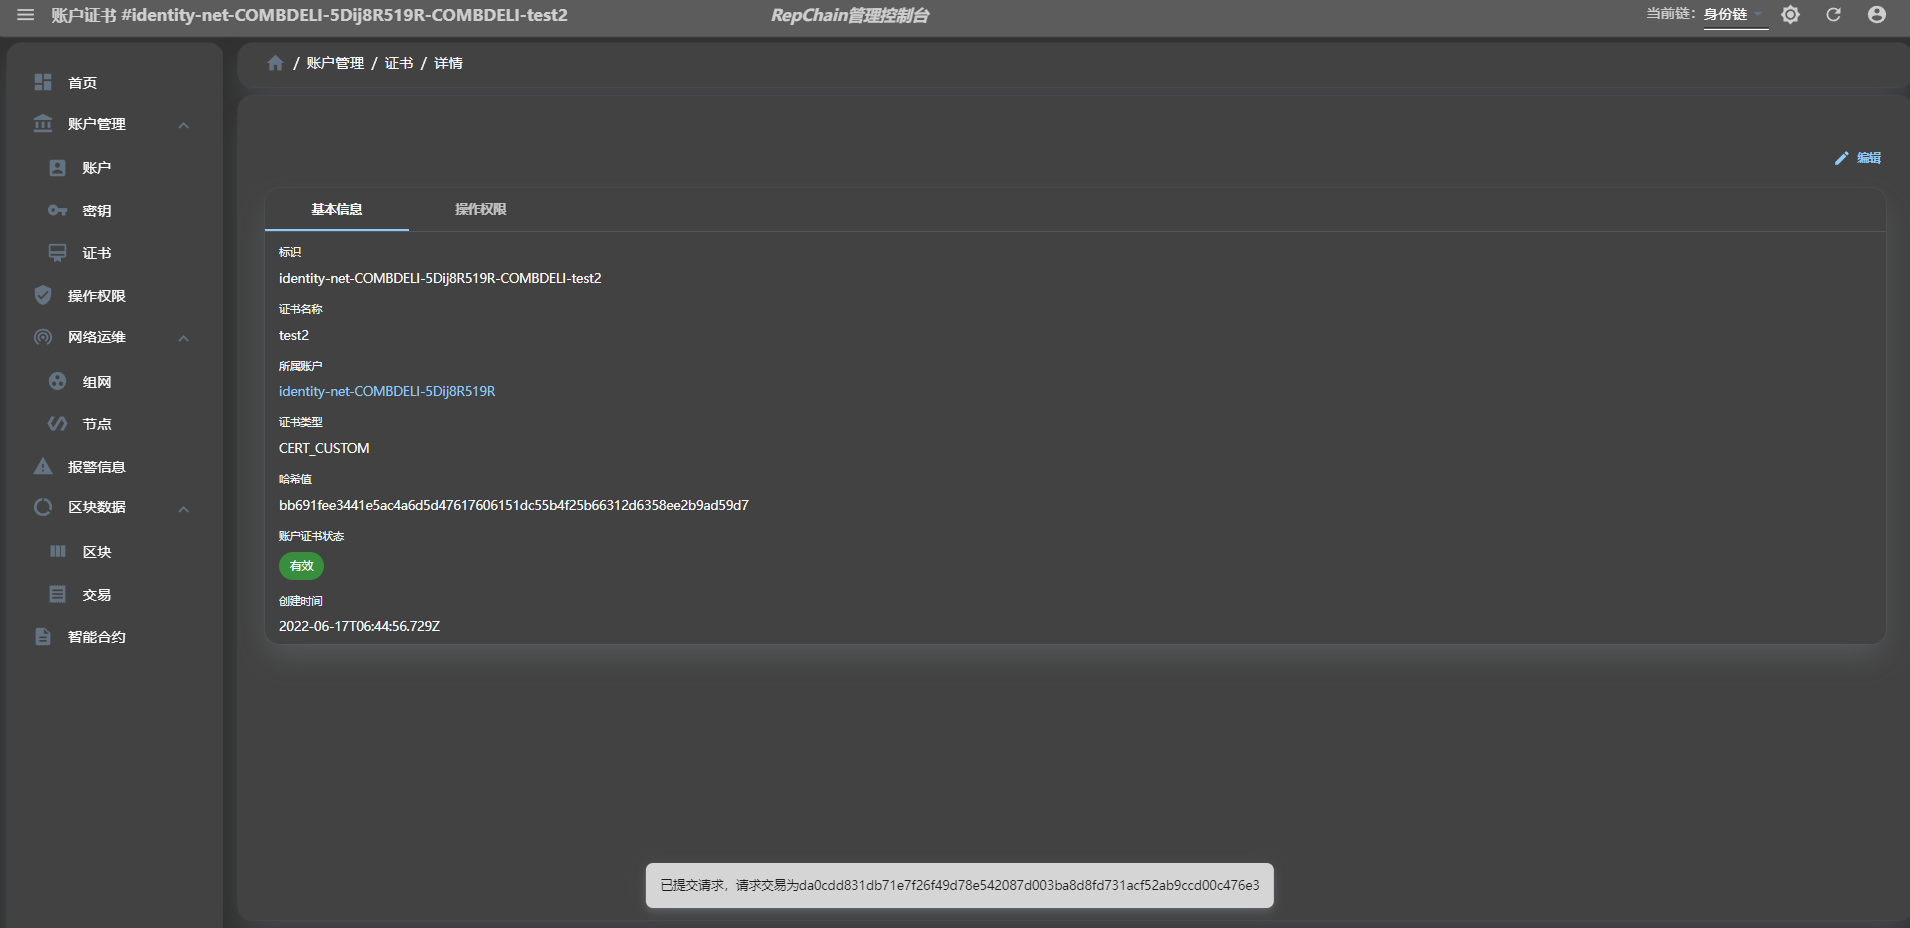Click the refresh icon in header
The image size is (1910, 928).
(1833, 15)
